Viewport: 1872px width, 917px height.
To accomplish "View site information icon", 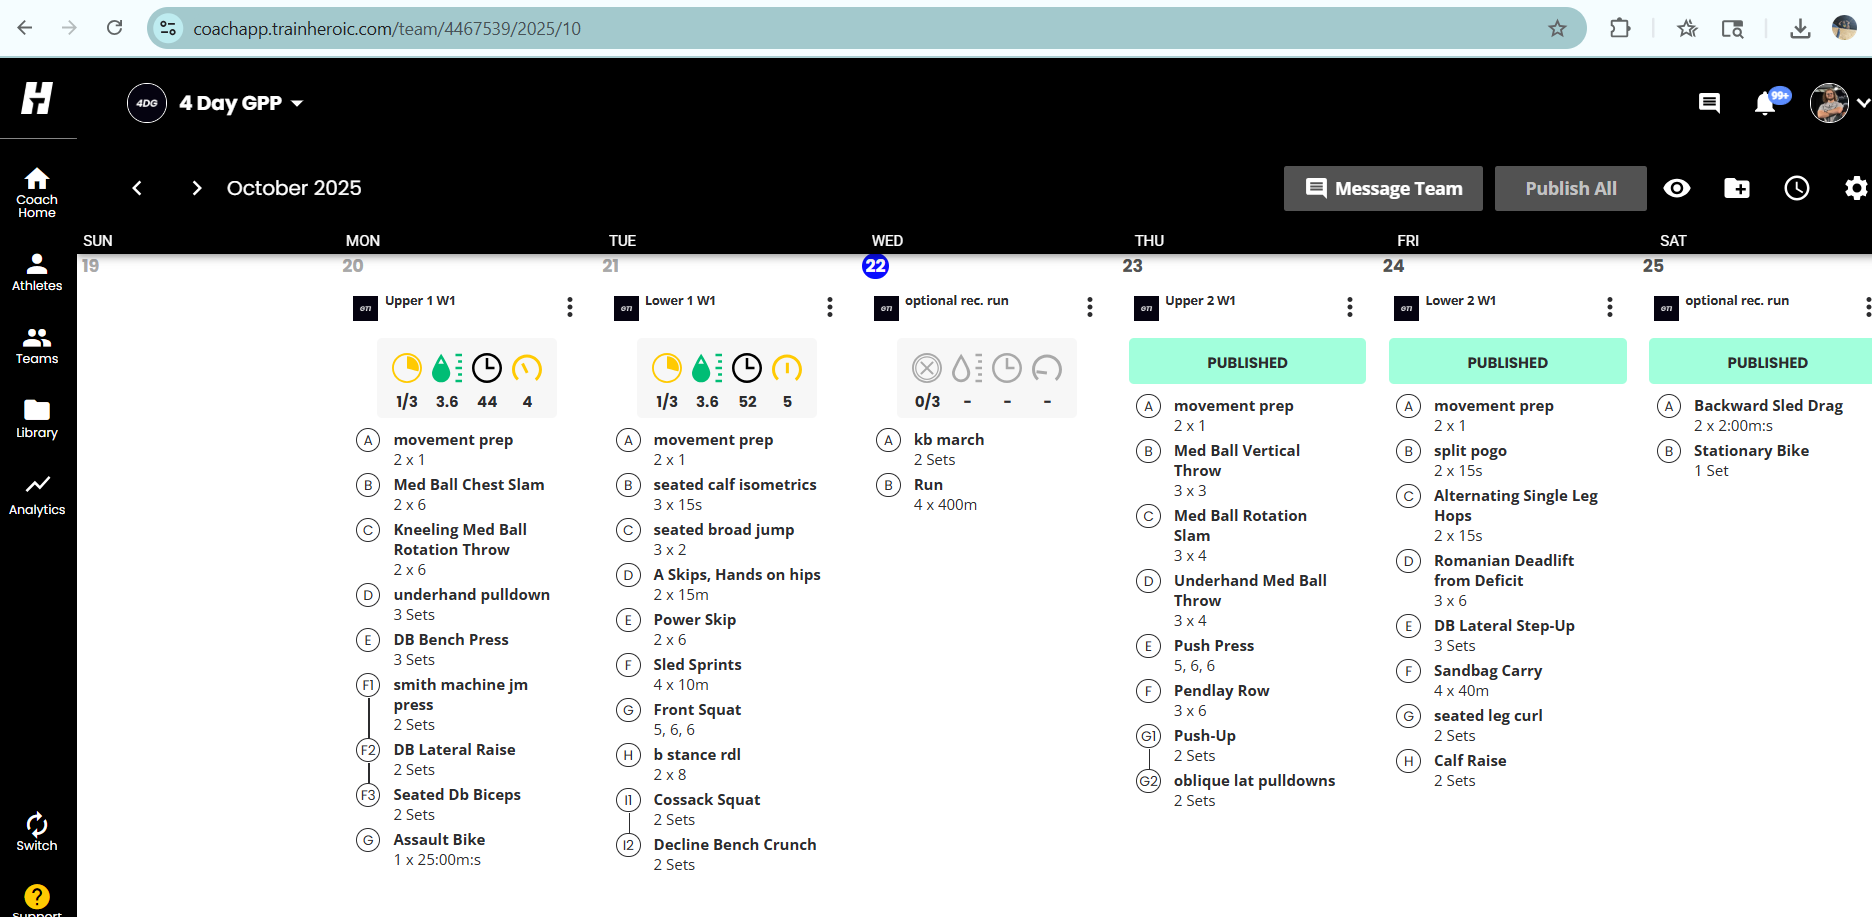I will 169,28.
